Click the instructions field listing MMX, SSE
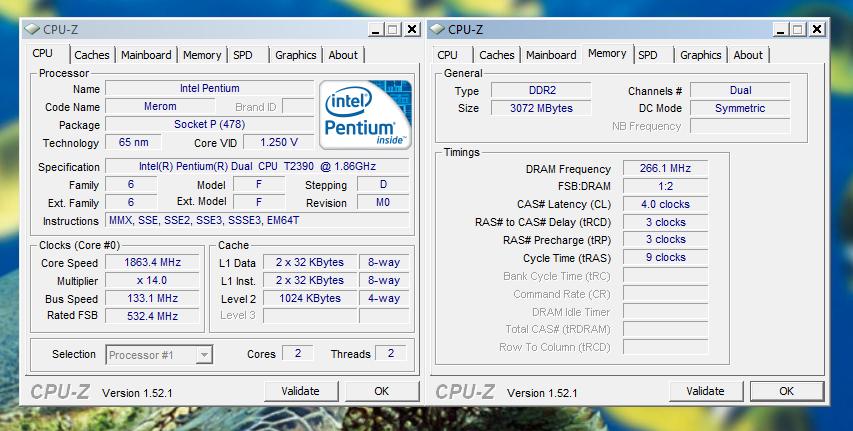 257,220
